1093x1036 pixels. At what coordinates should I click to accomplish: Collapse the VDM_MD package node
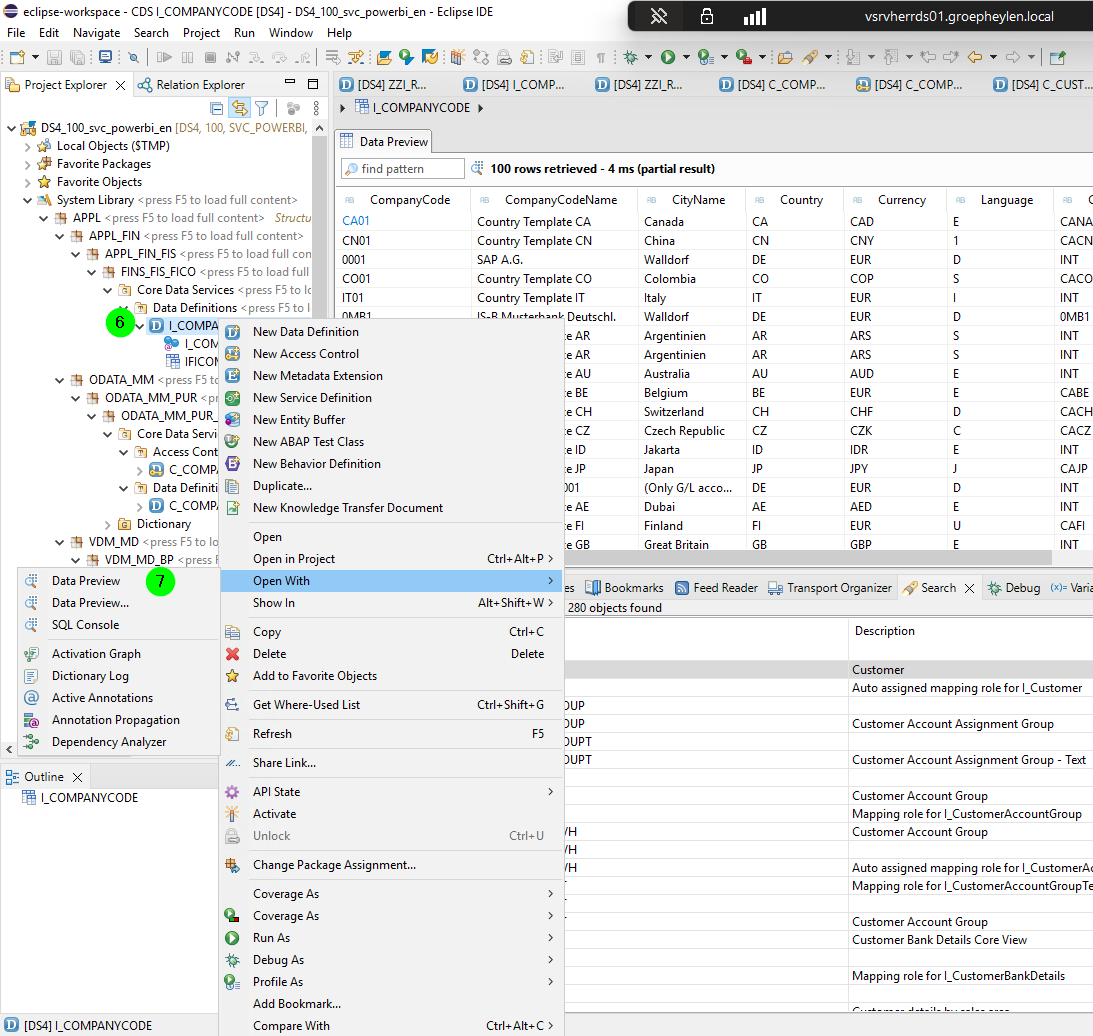click(x=59, y=542)
